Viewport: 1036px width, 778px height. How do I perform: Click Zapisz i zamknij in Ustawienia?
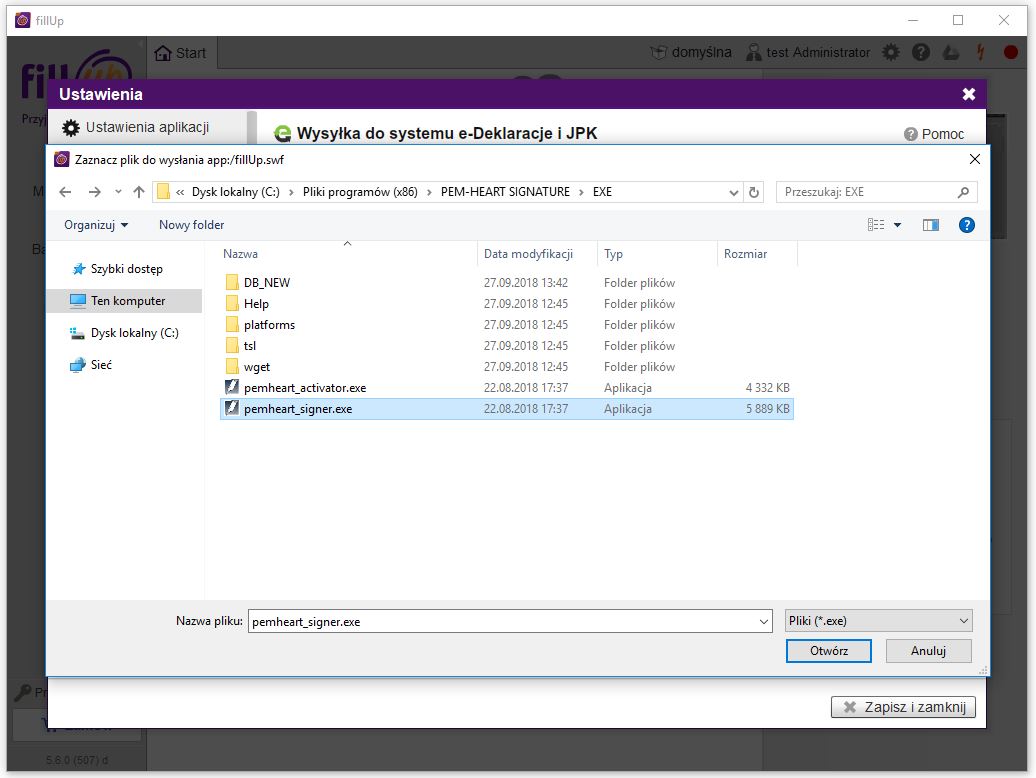[x=903, y=707]
